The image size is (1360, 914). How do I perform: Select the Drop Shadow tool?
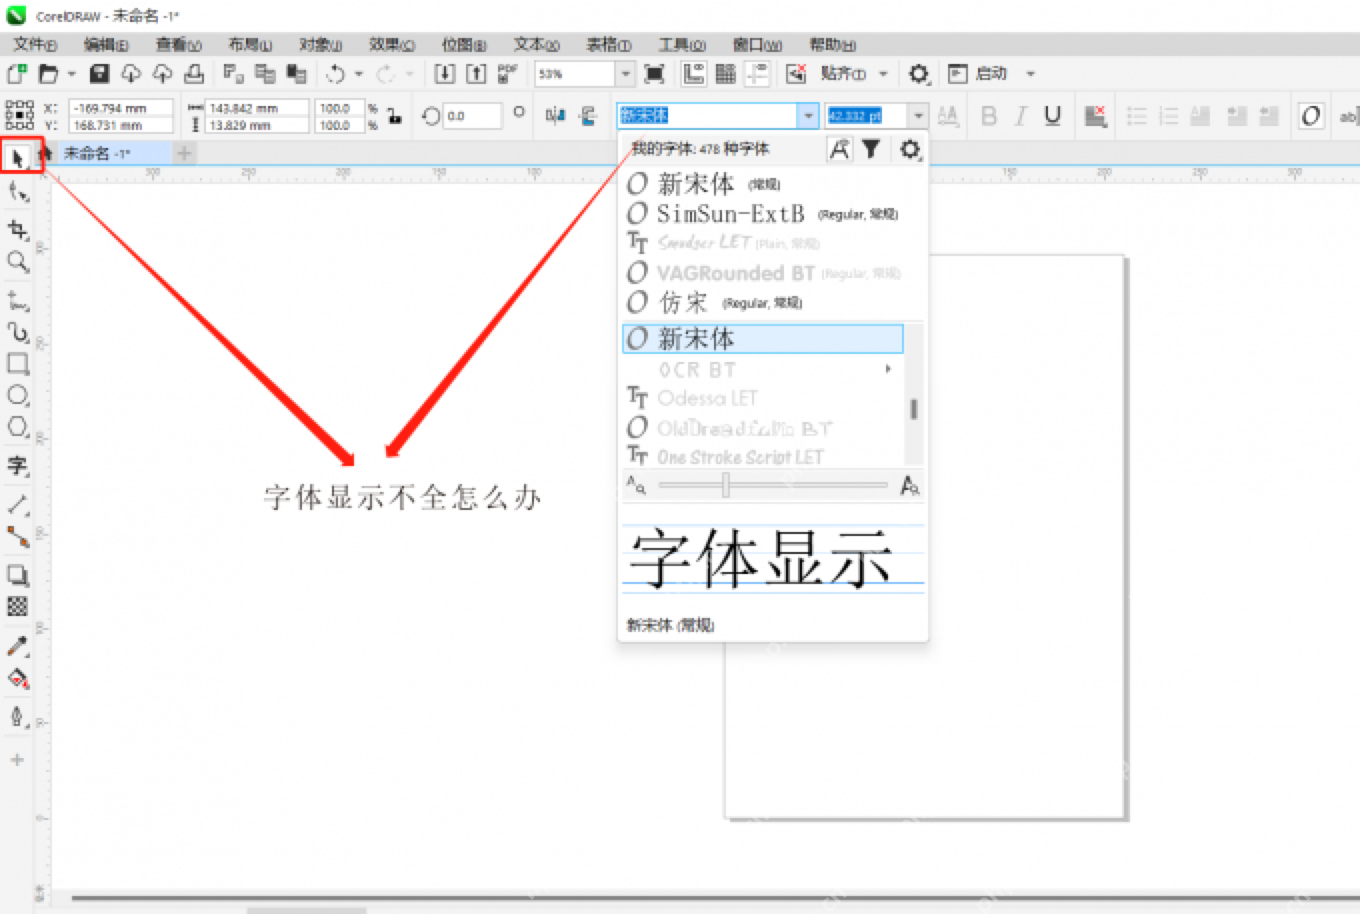coord(18,575)
